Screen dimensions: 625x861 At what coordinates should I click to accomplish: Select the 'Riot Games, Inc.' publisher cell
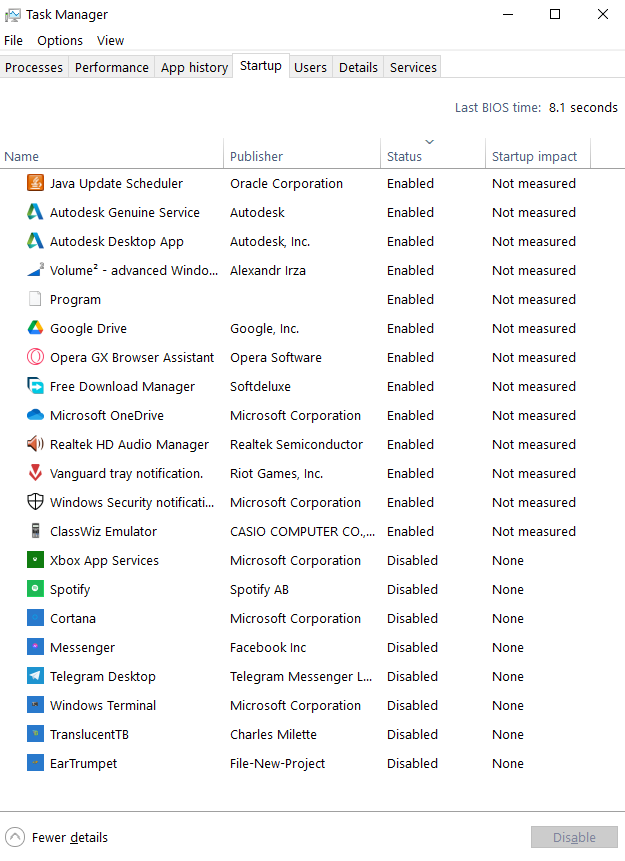pyautogui.click(x=276, y=473)
